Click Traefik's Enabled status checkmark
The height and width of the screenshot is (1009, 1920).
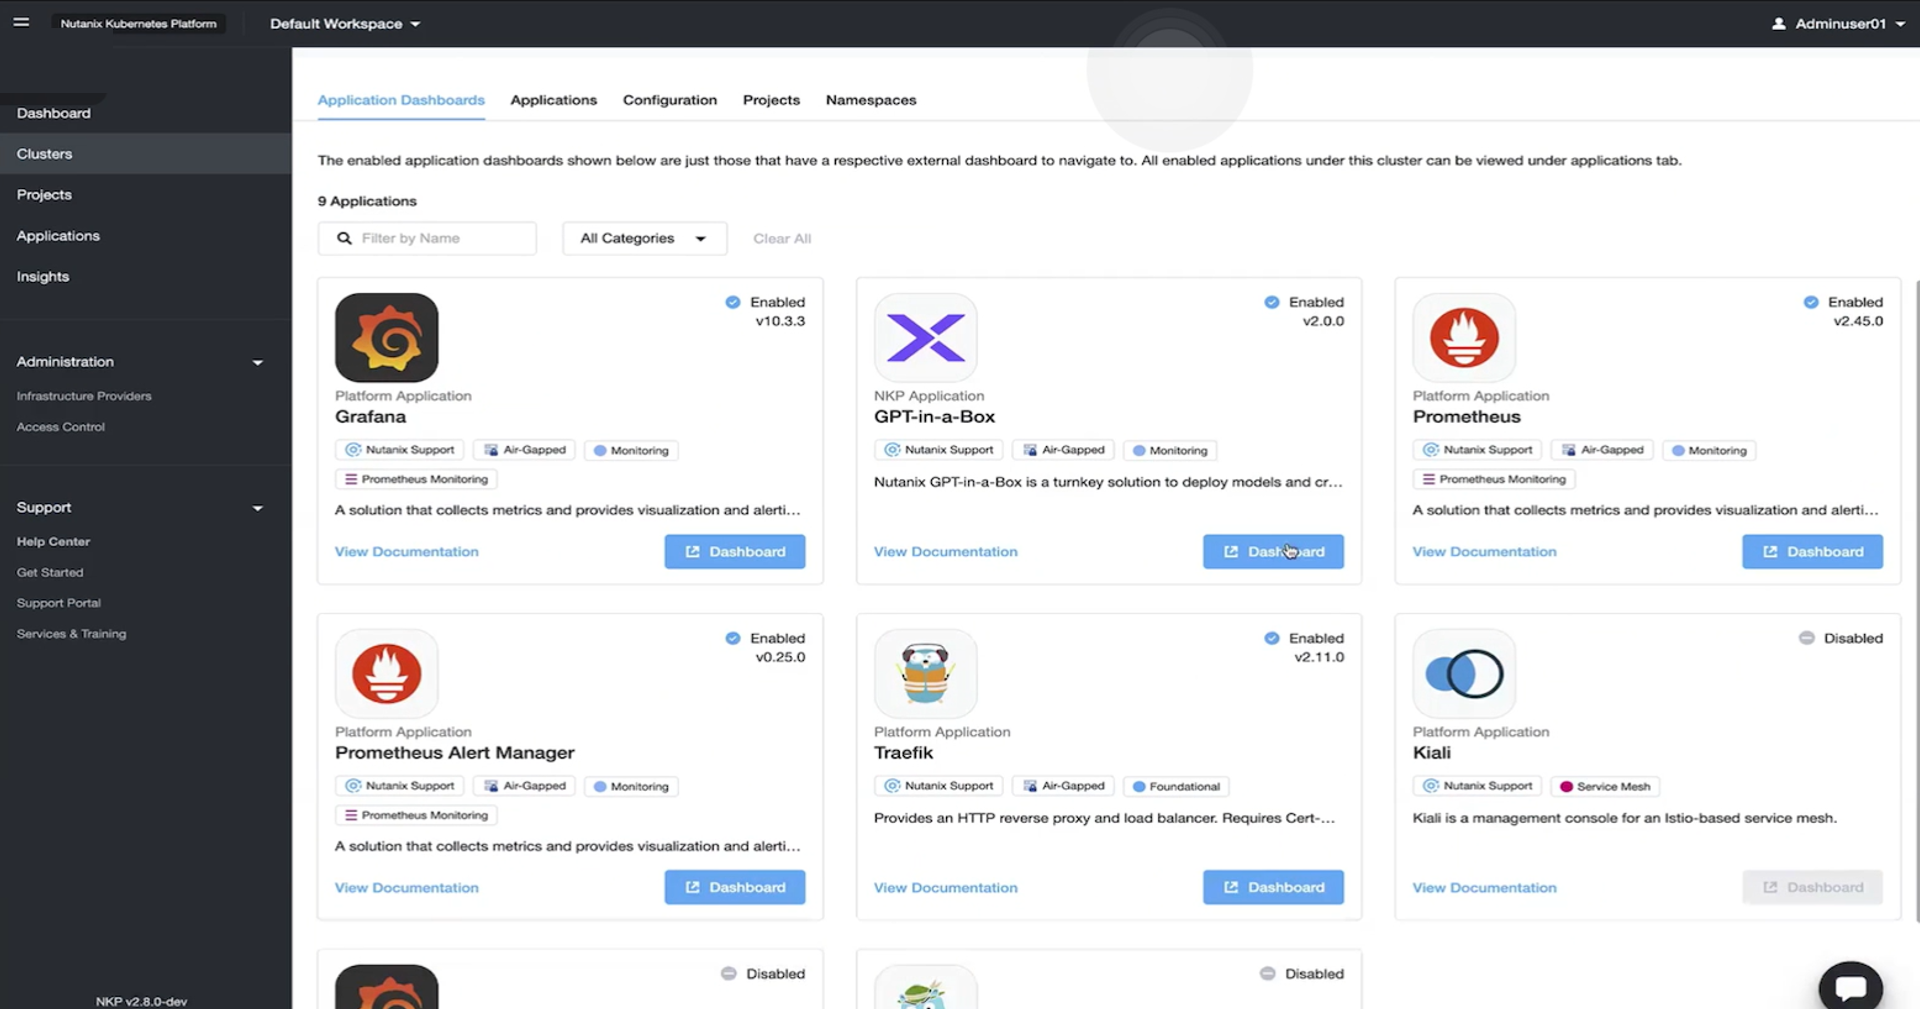point(1272,638)
